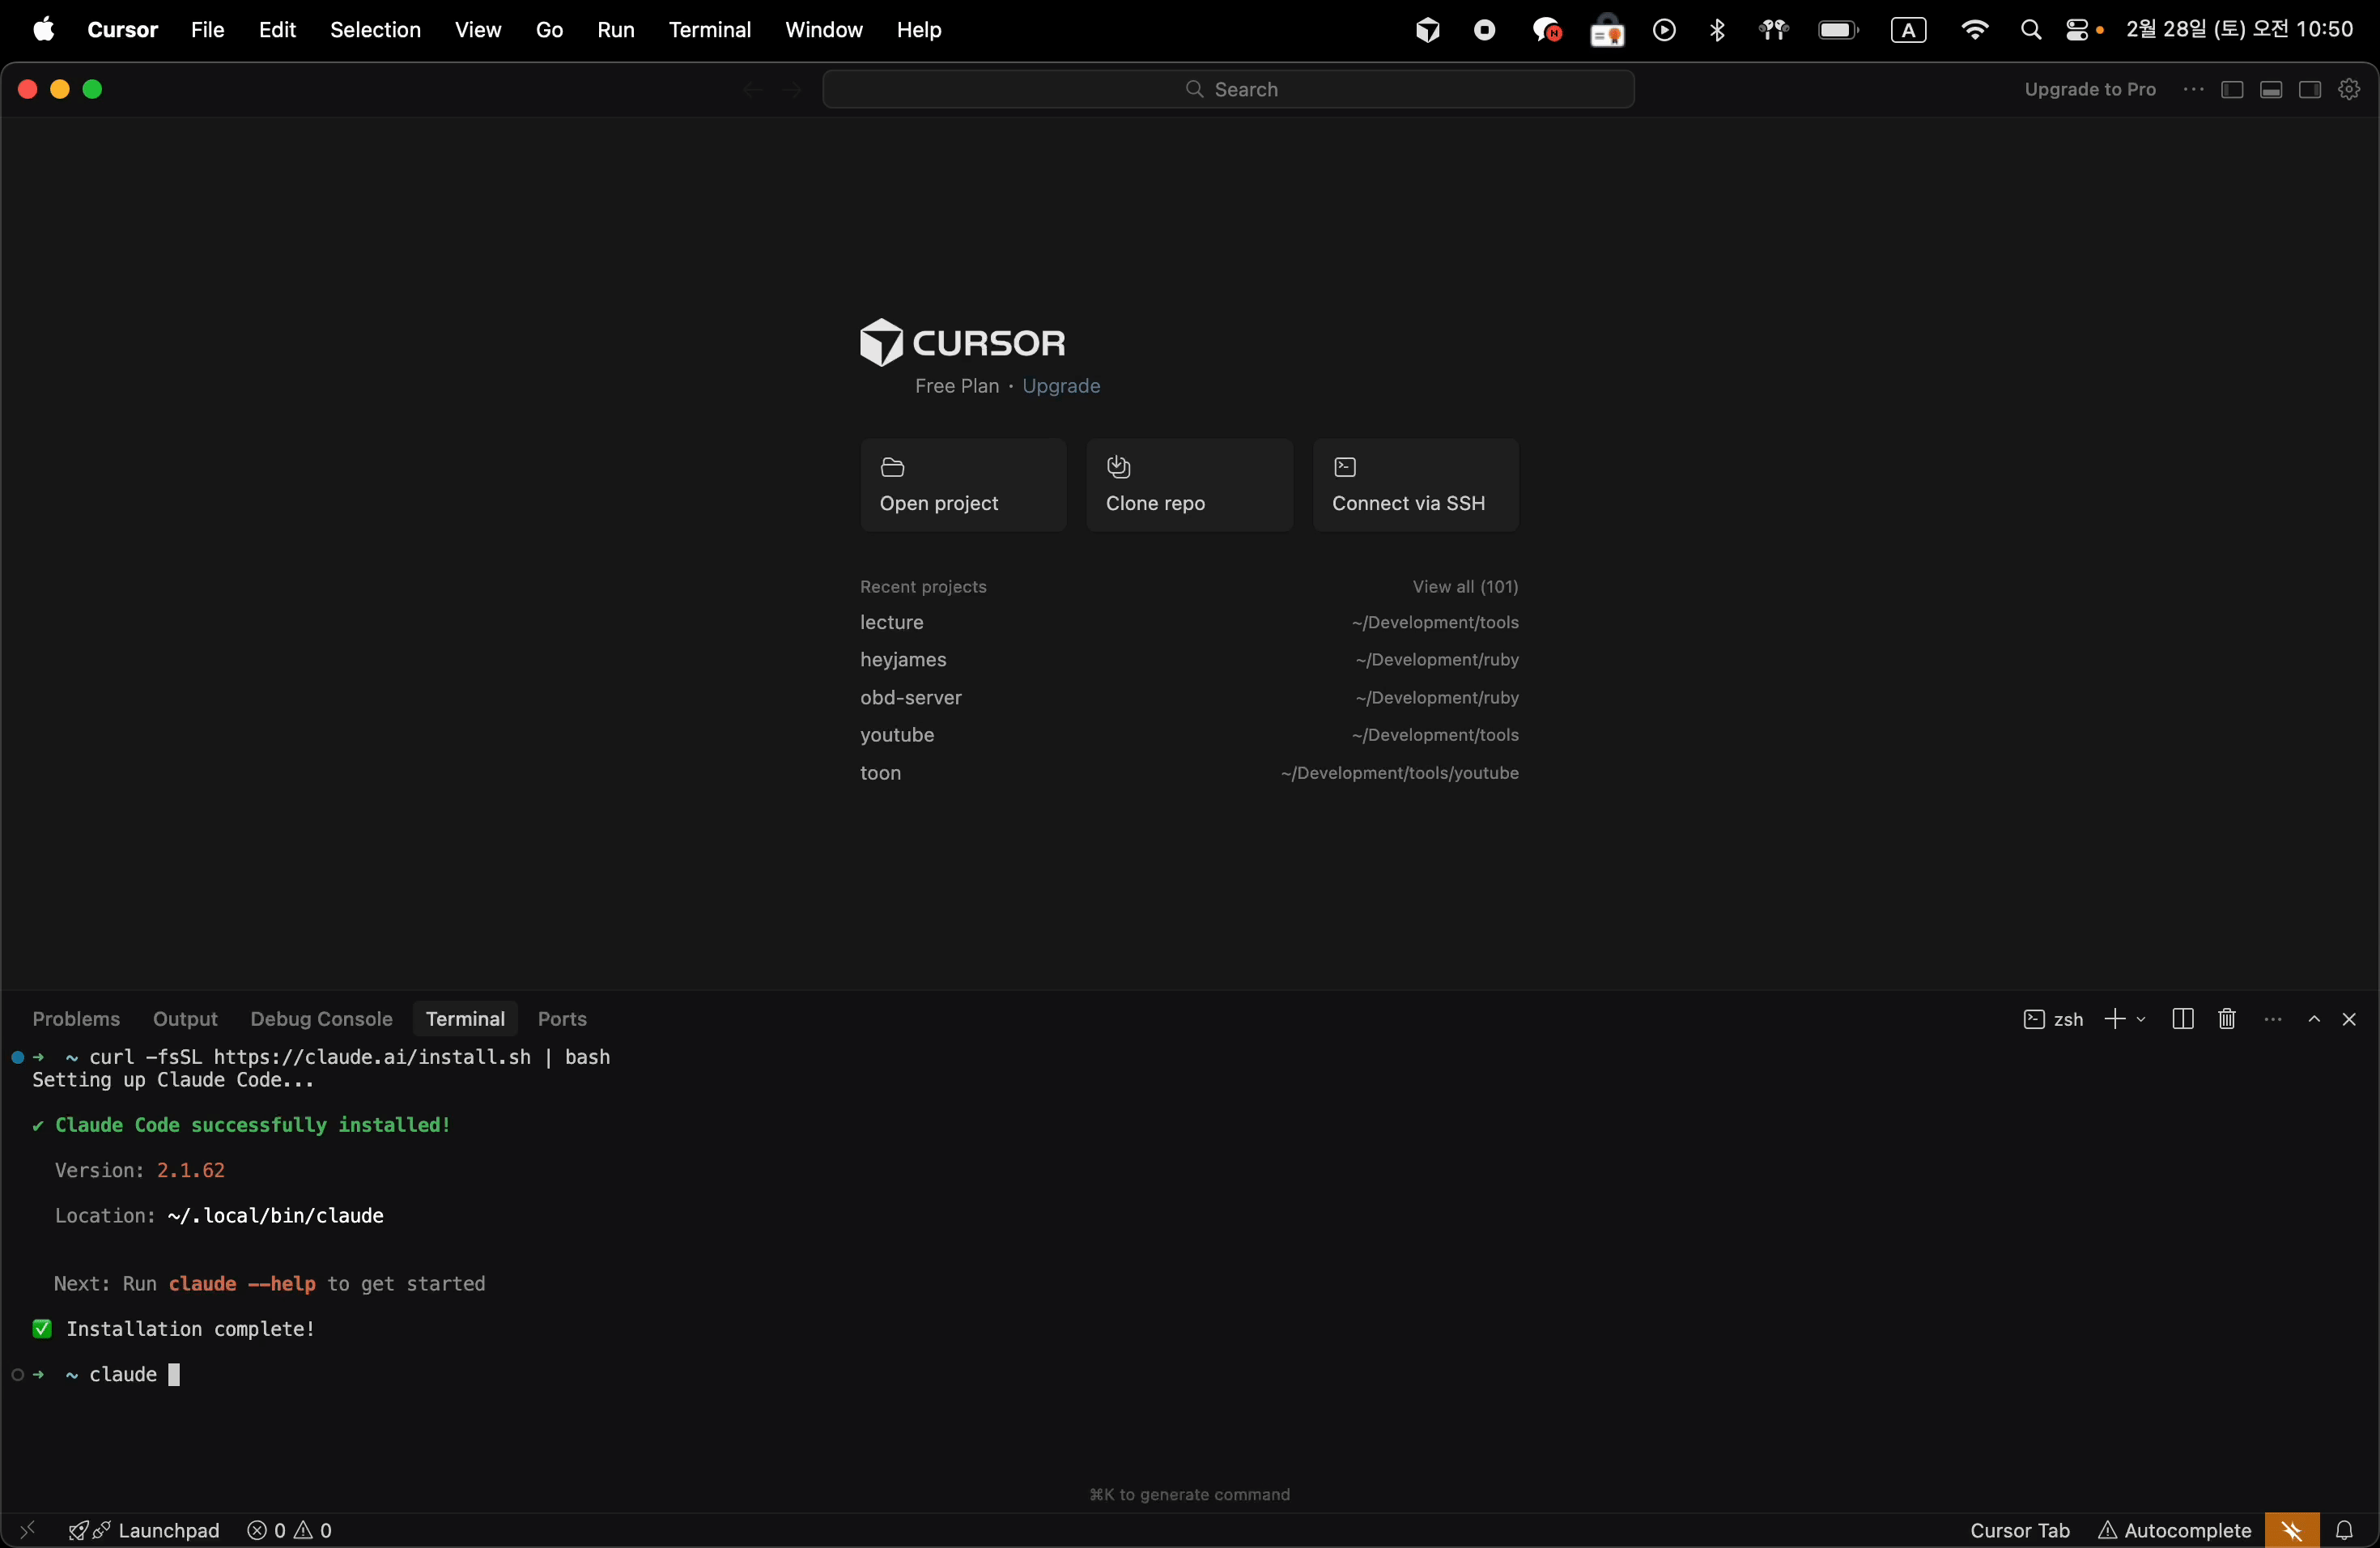Click the AirPods icon in menu bar
Viewport: 2380px width, 1548px height.
1774,31
